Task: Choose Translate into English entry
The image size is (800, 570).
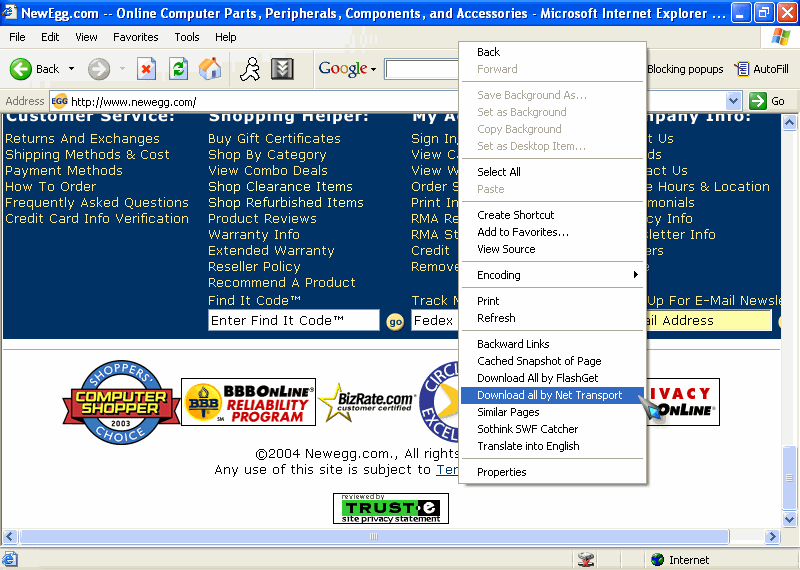Action: click(x=554, y=446)
